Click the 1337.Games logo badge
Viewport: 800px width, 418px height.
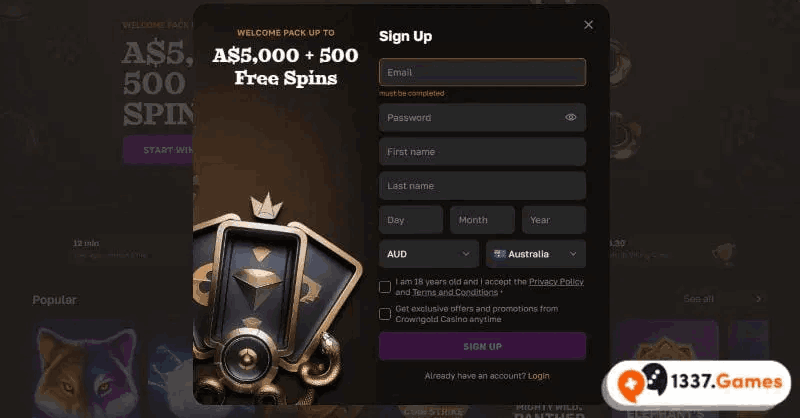(698, 382)
